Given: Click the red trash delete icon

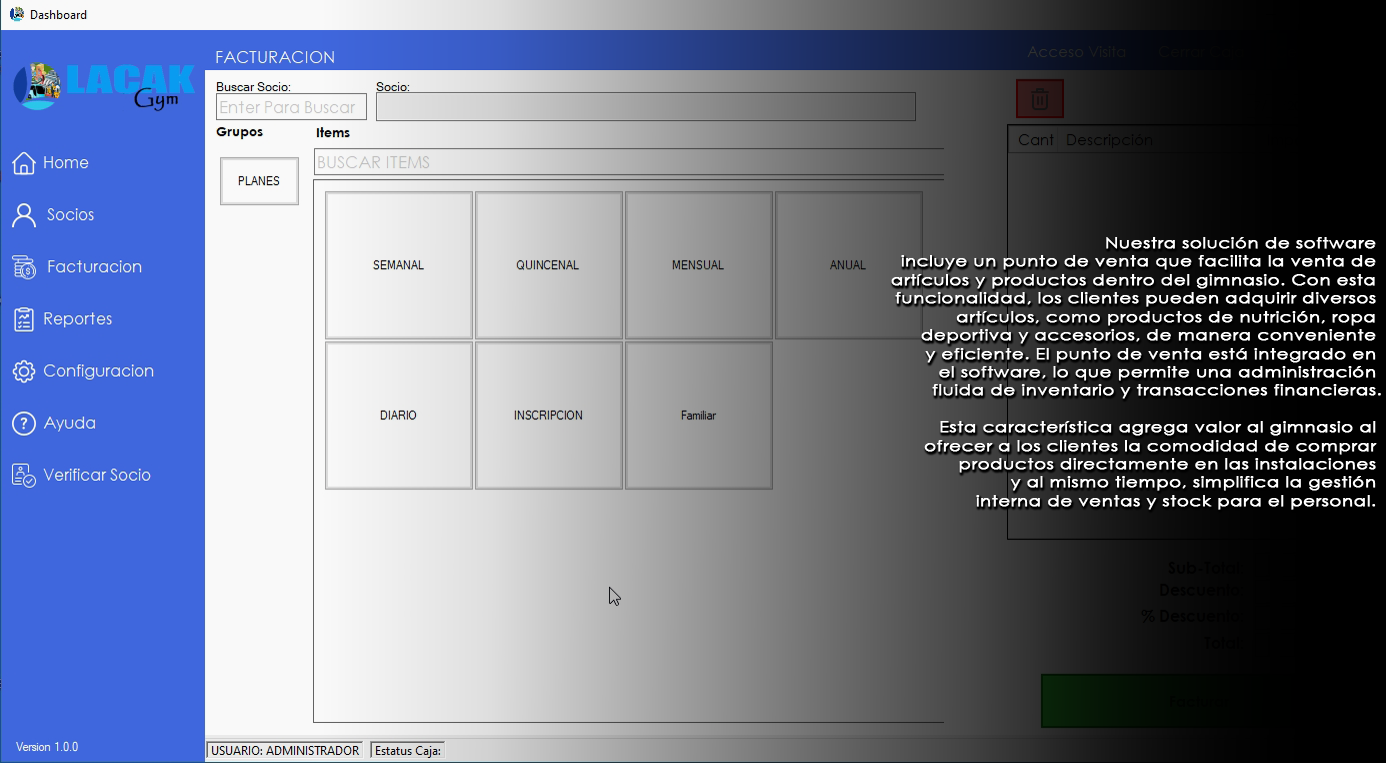Looking at the screenshot, I should [1039, 99].
